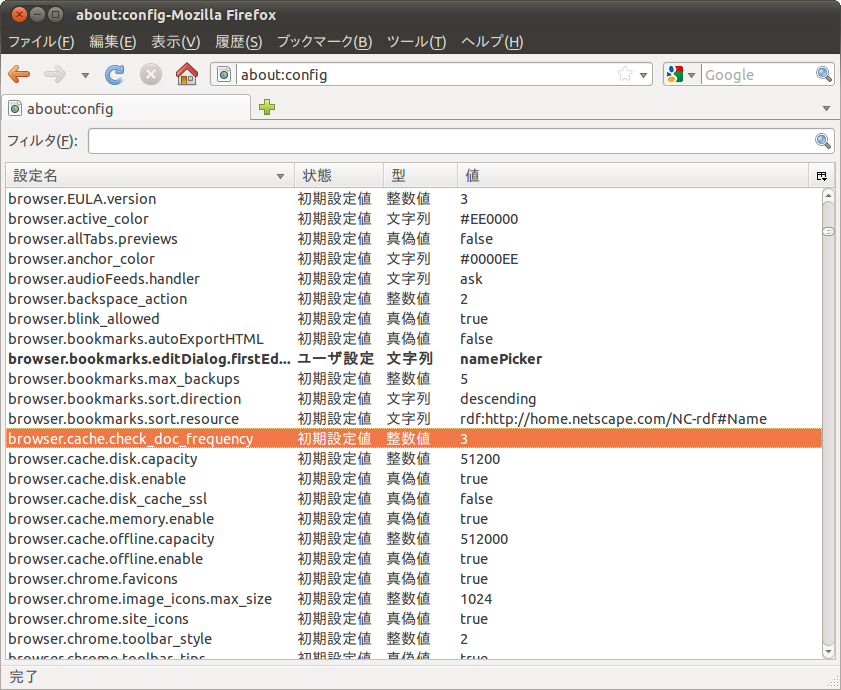This screenshot has height=690, width=841.
Task: Go to Home with the house icon
Action: coord(187,74)
